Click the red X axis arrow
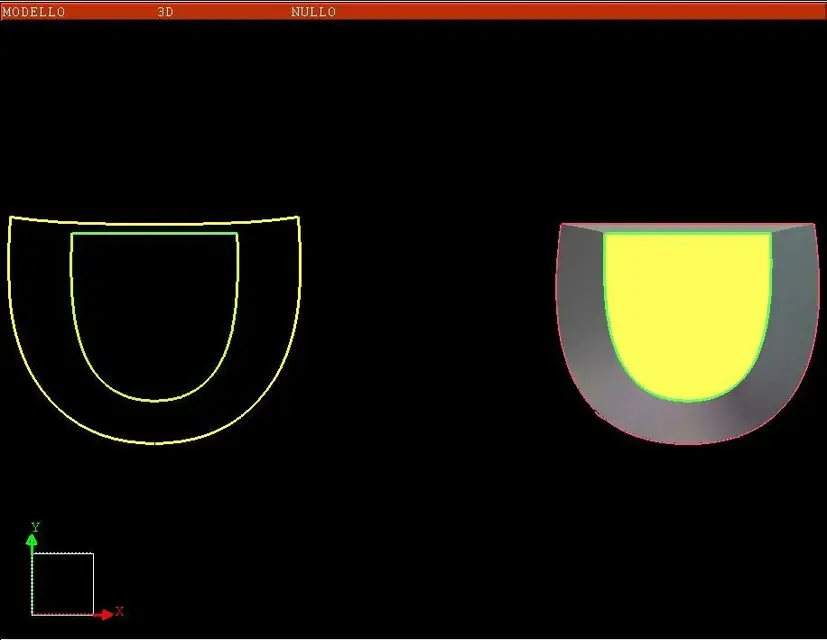Viewport: 827px width, 640px height. pyautogui.click(x=103, y=614)
